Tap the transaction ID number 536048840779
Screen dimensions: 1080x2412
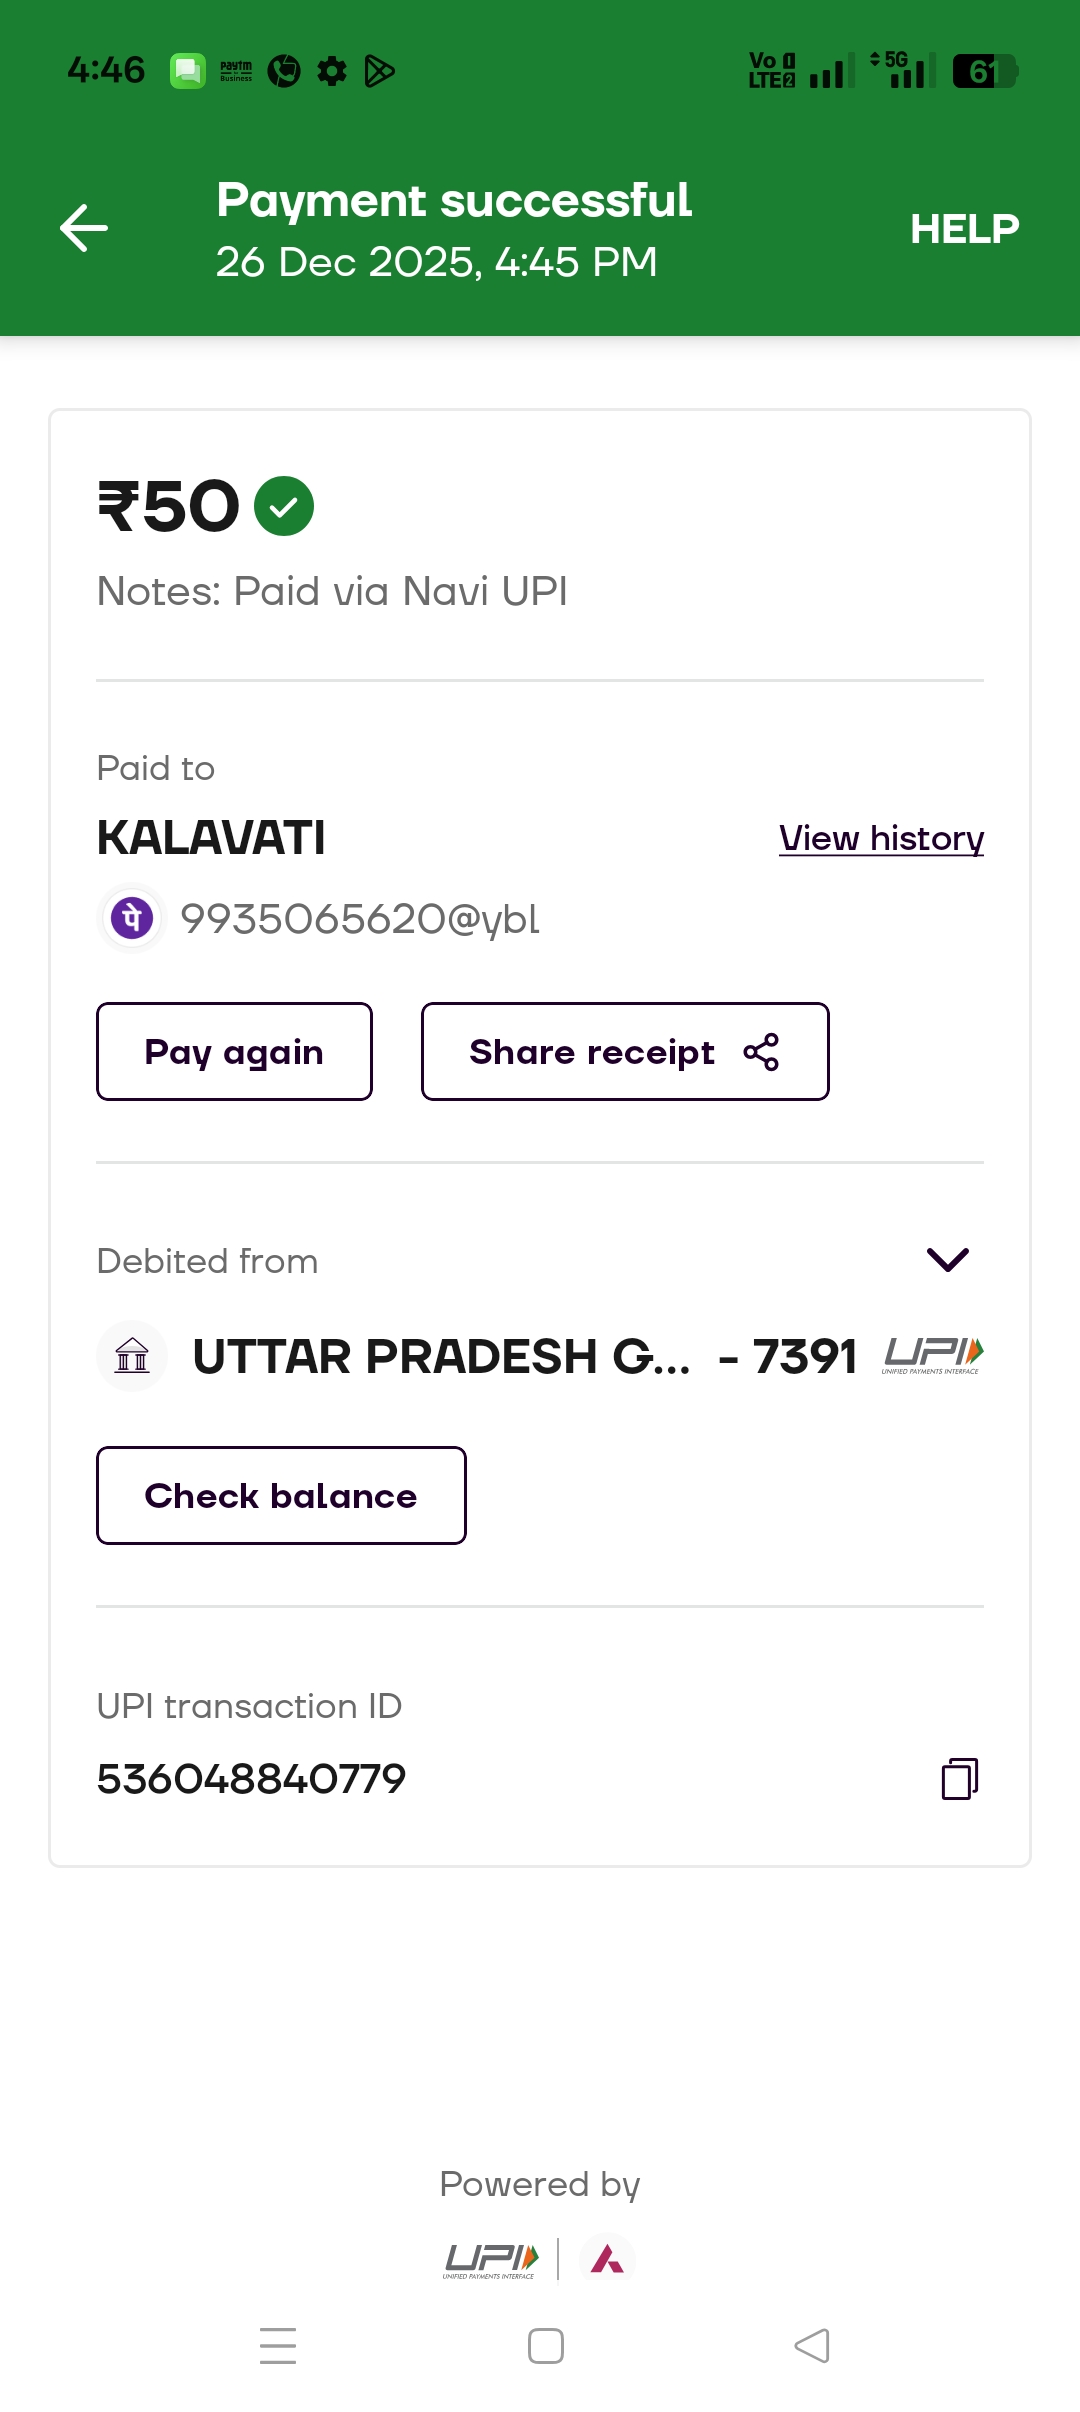[x=251, y=1779]
